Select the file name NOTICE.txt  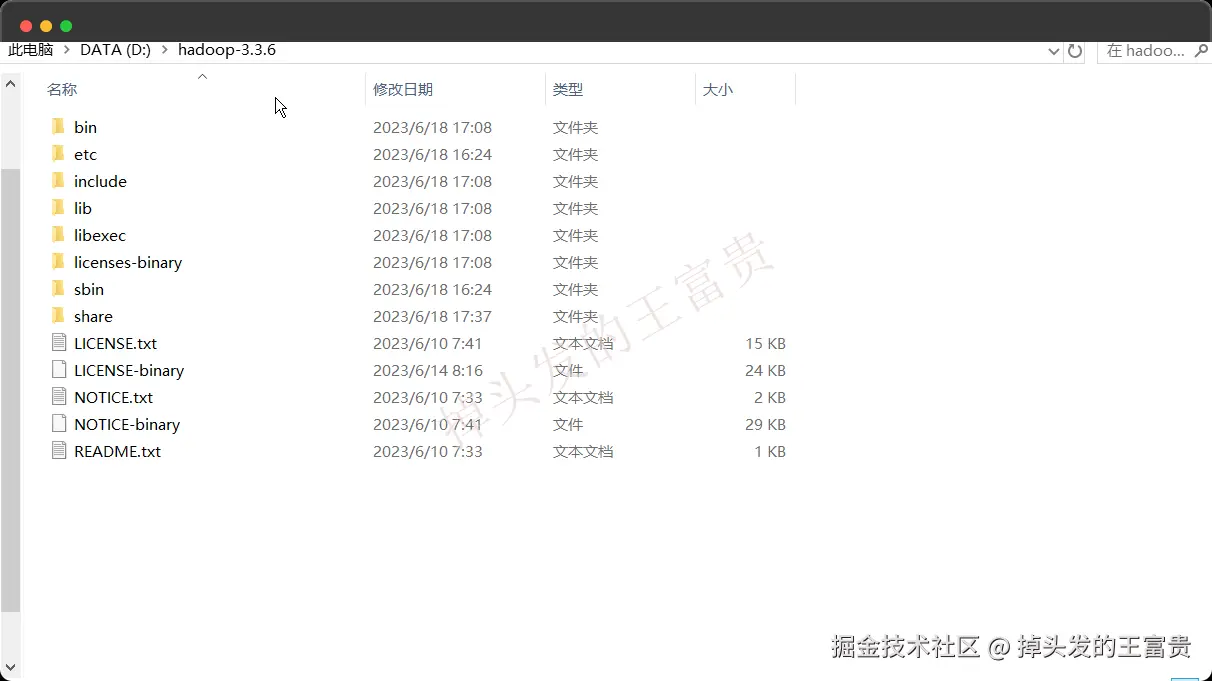[x=113, y=397]
